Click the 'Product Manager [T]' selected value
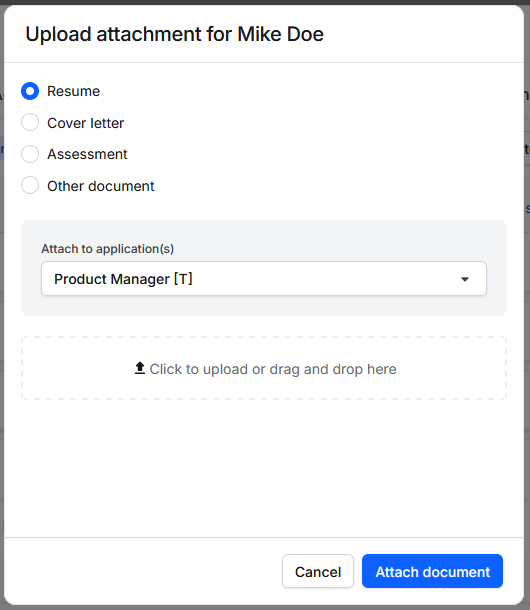The height and width of the screenshot is (610, 530). click(x=123, y=279)
